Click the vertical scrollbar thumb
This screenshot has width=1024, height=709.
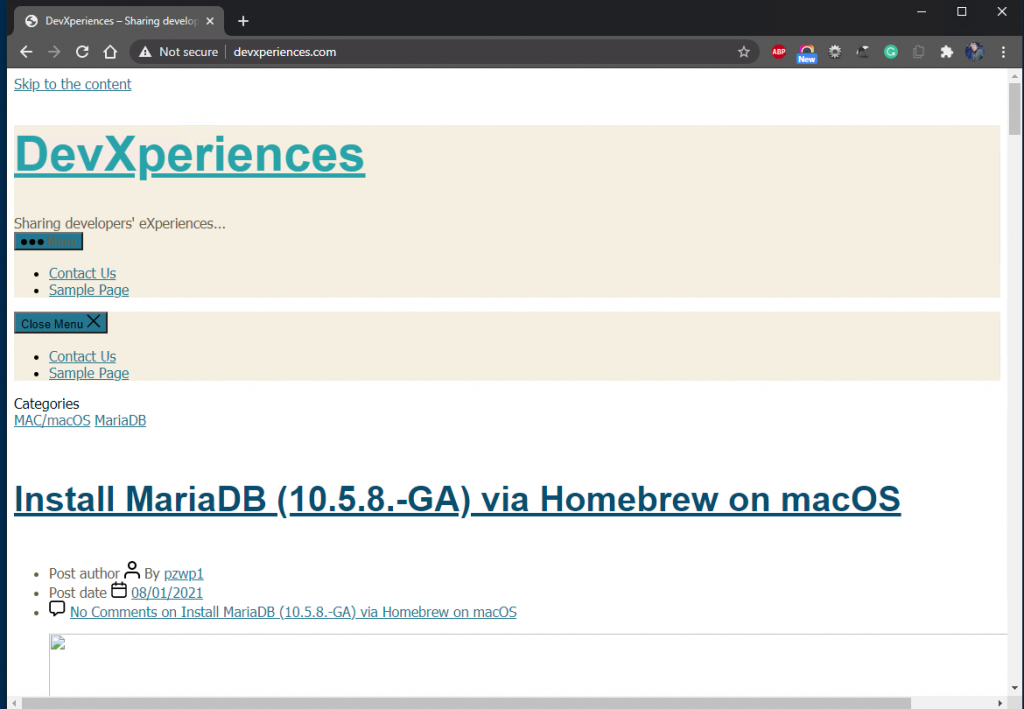(x=1014, y=109)
